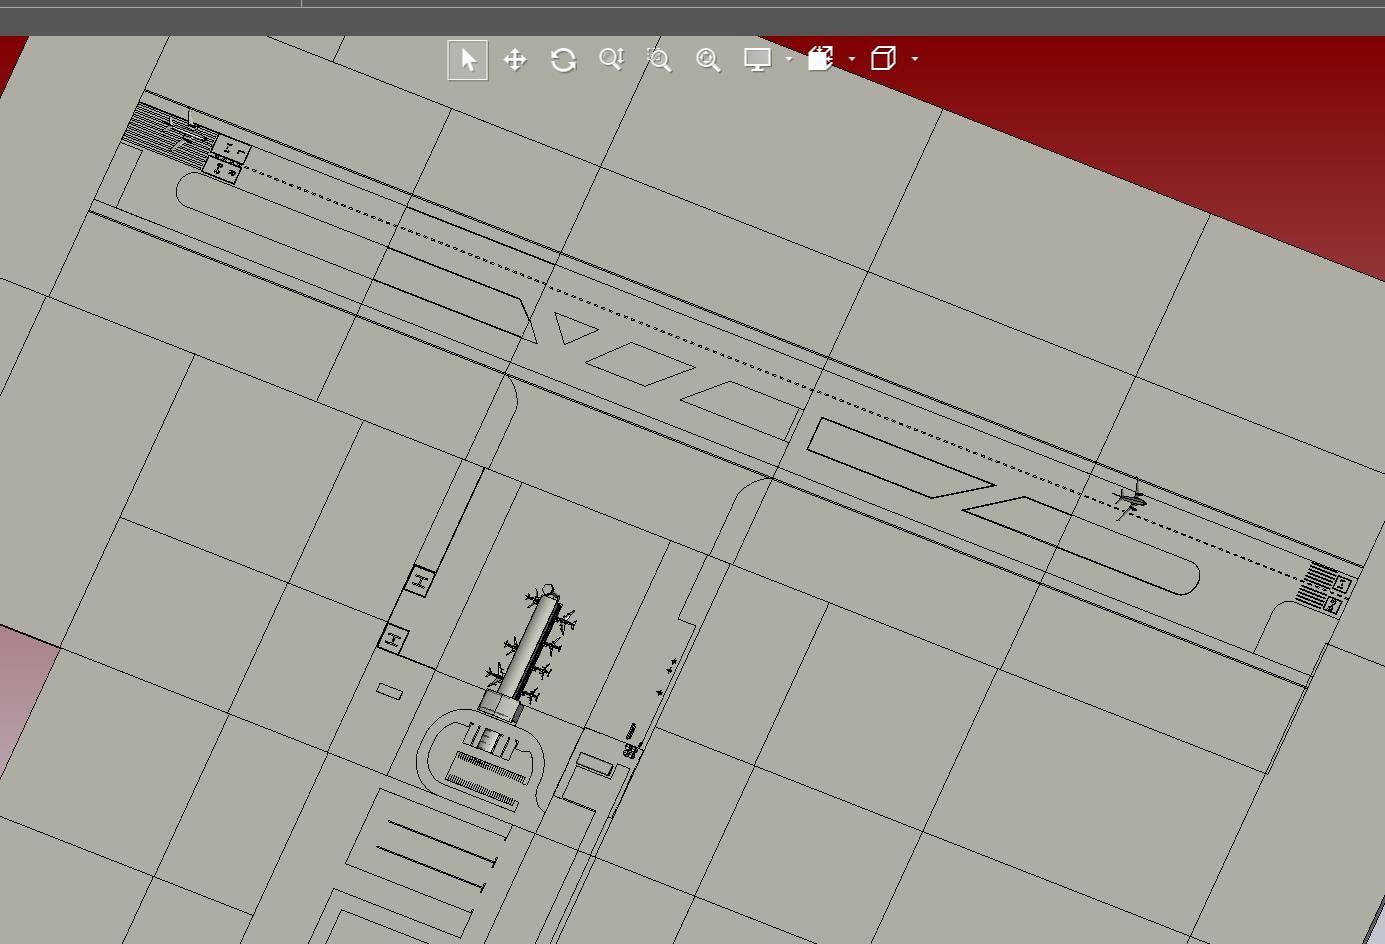
Task: Click the zoom-to-fit magnifier icon
Action: [708, 60]
